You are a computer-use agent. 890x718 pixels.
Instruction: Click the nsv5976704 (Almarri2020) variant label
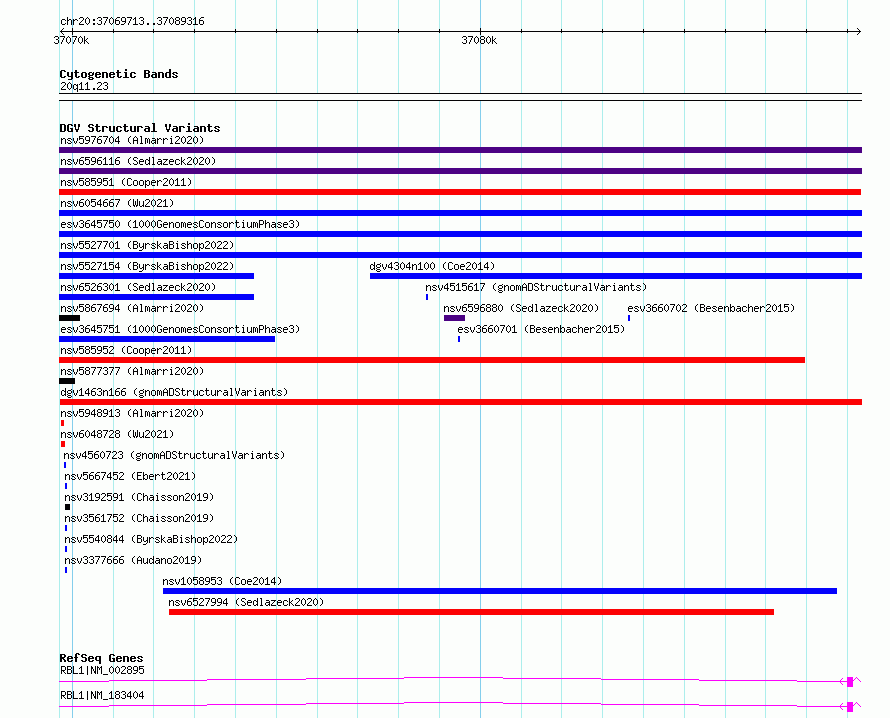(x=132, y=140)
